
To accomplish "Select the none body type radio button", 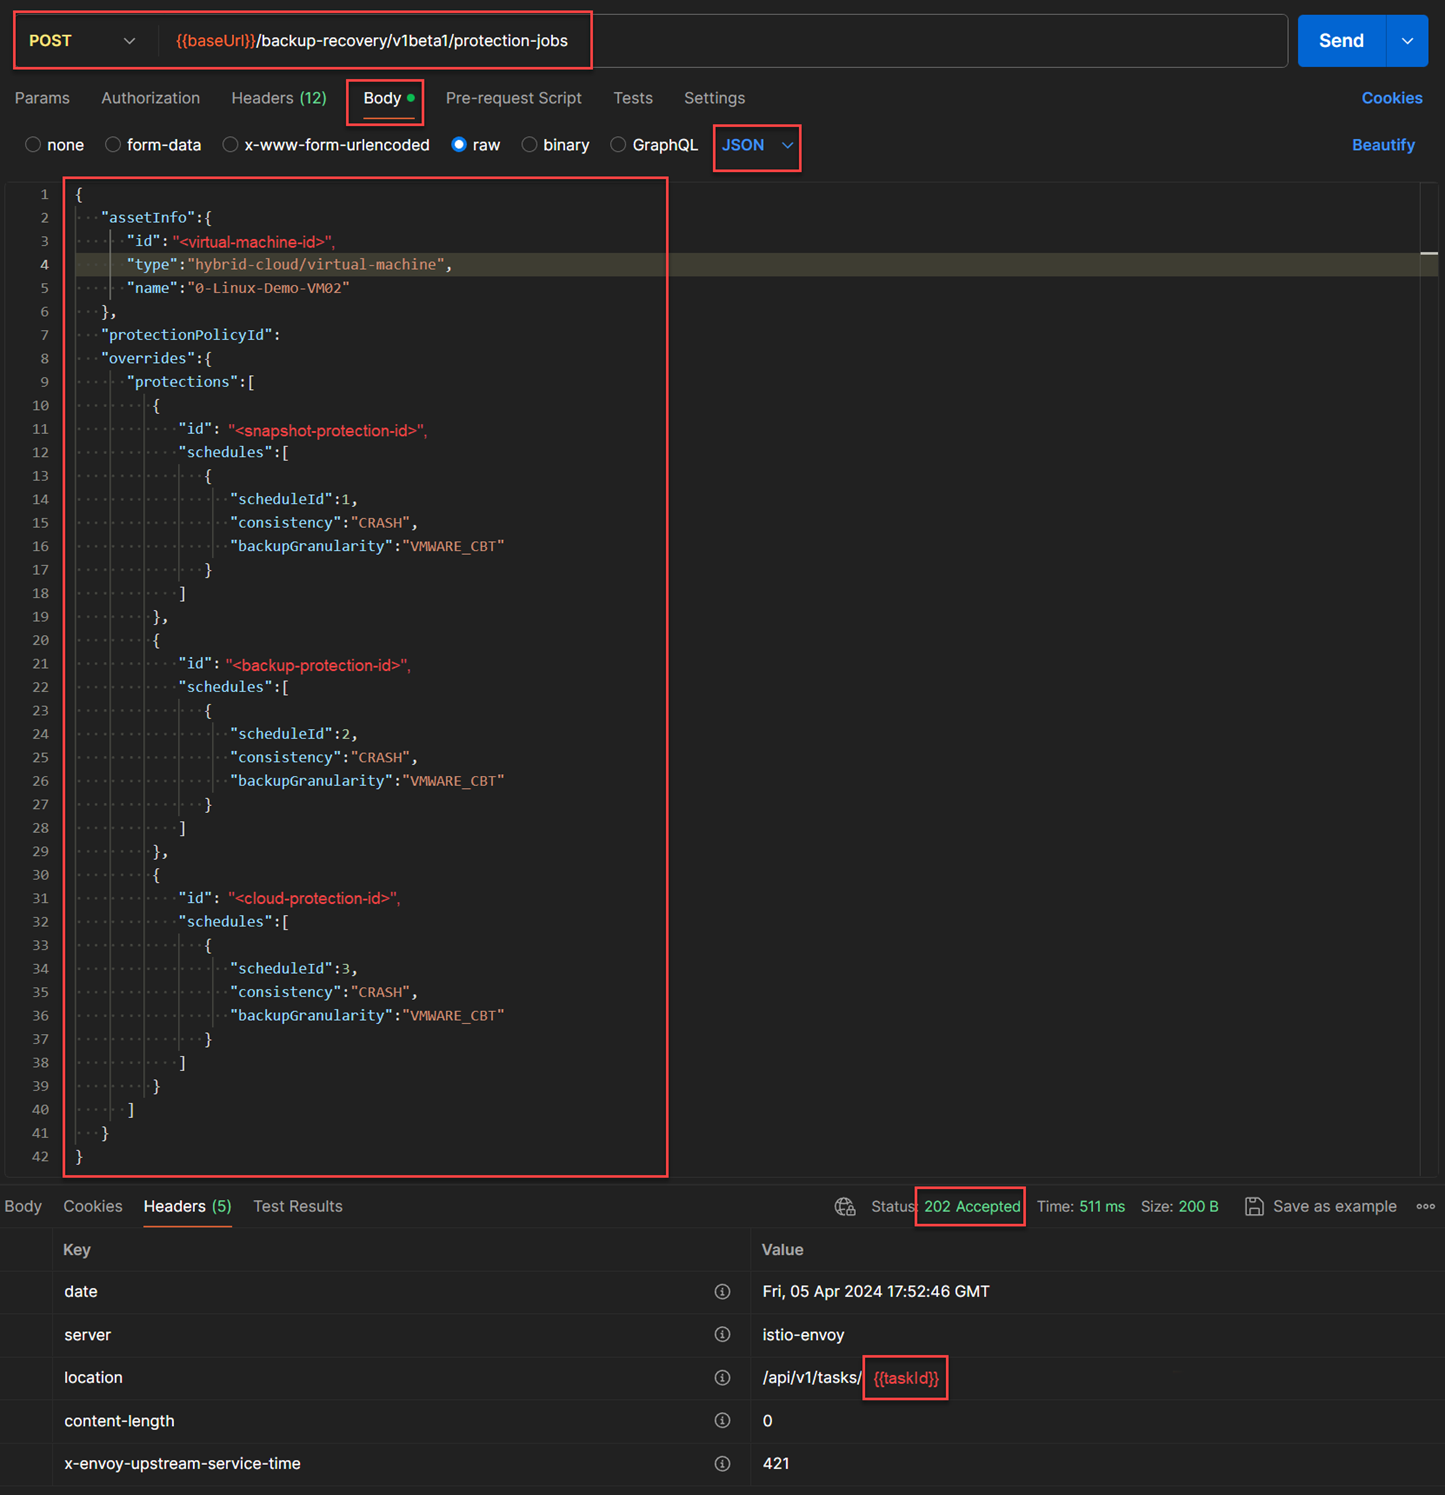I will point(33,145).
